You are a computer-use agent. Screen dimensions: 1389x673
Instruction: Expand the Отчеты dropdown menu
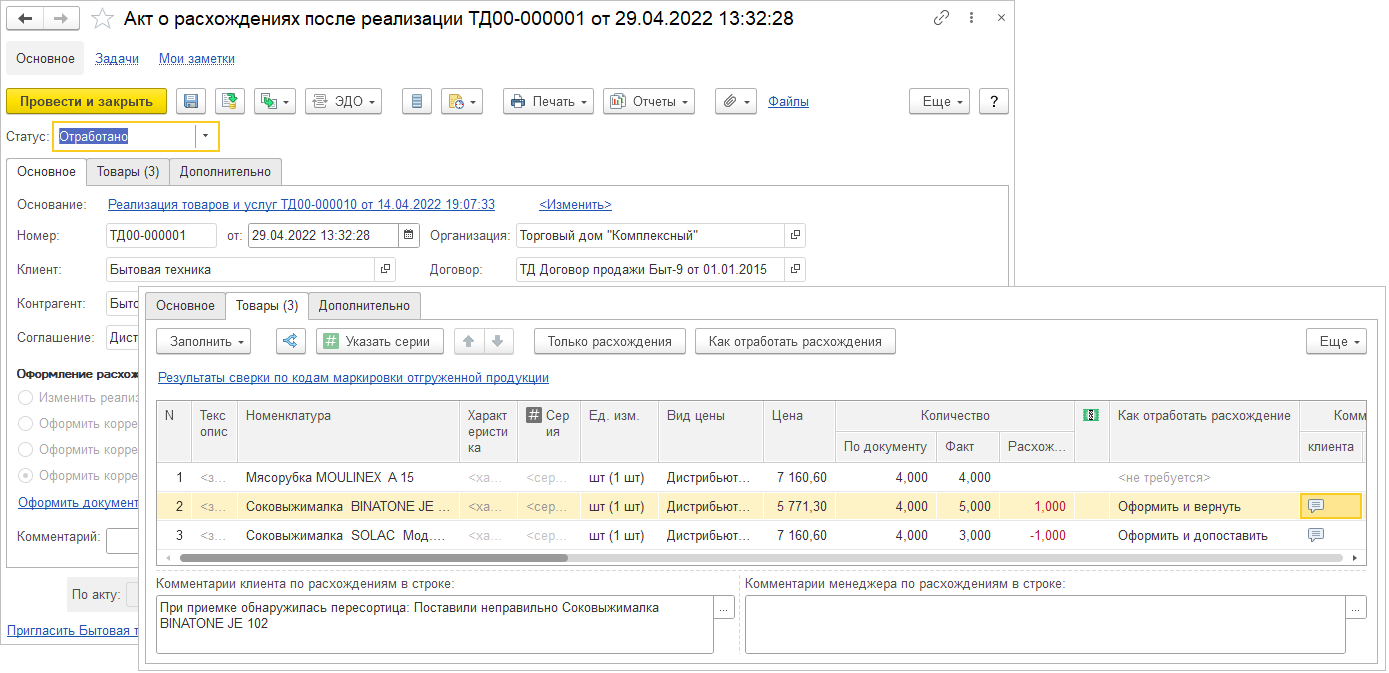pyautogui.click(x=648, y=101)
